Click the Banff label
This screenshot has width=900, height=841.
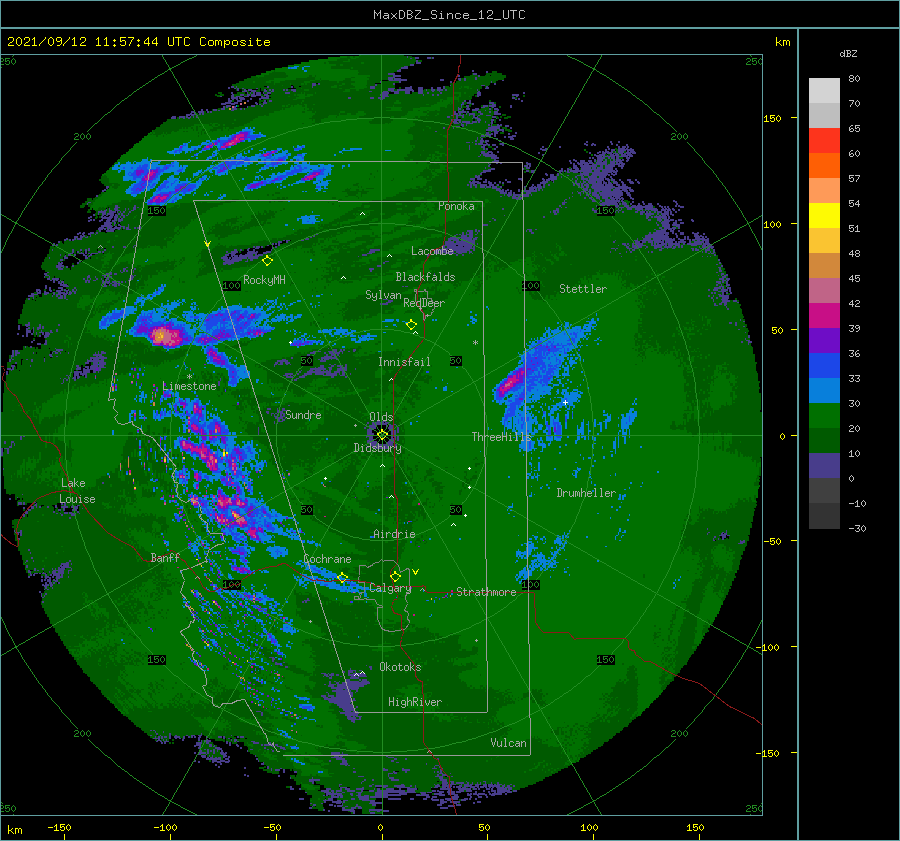coord(165,557)
